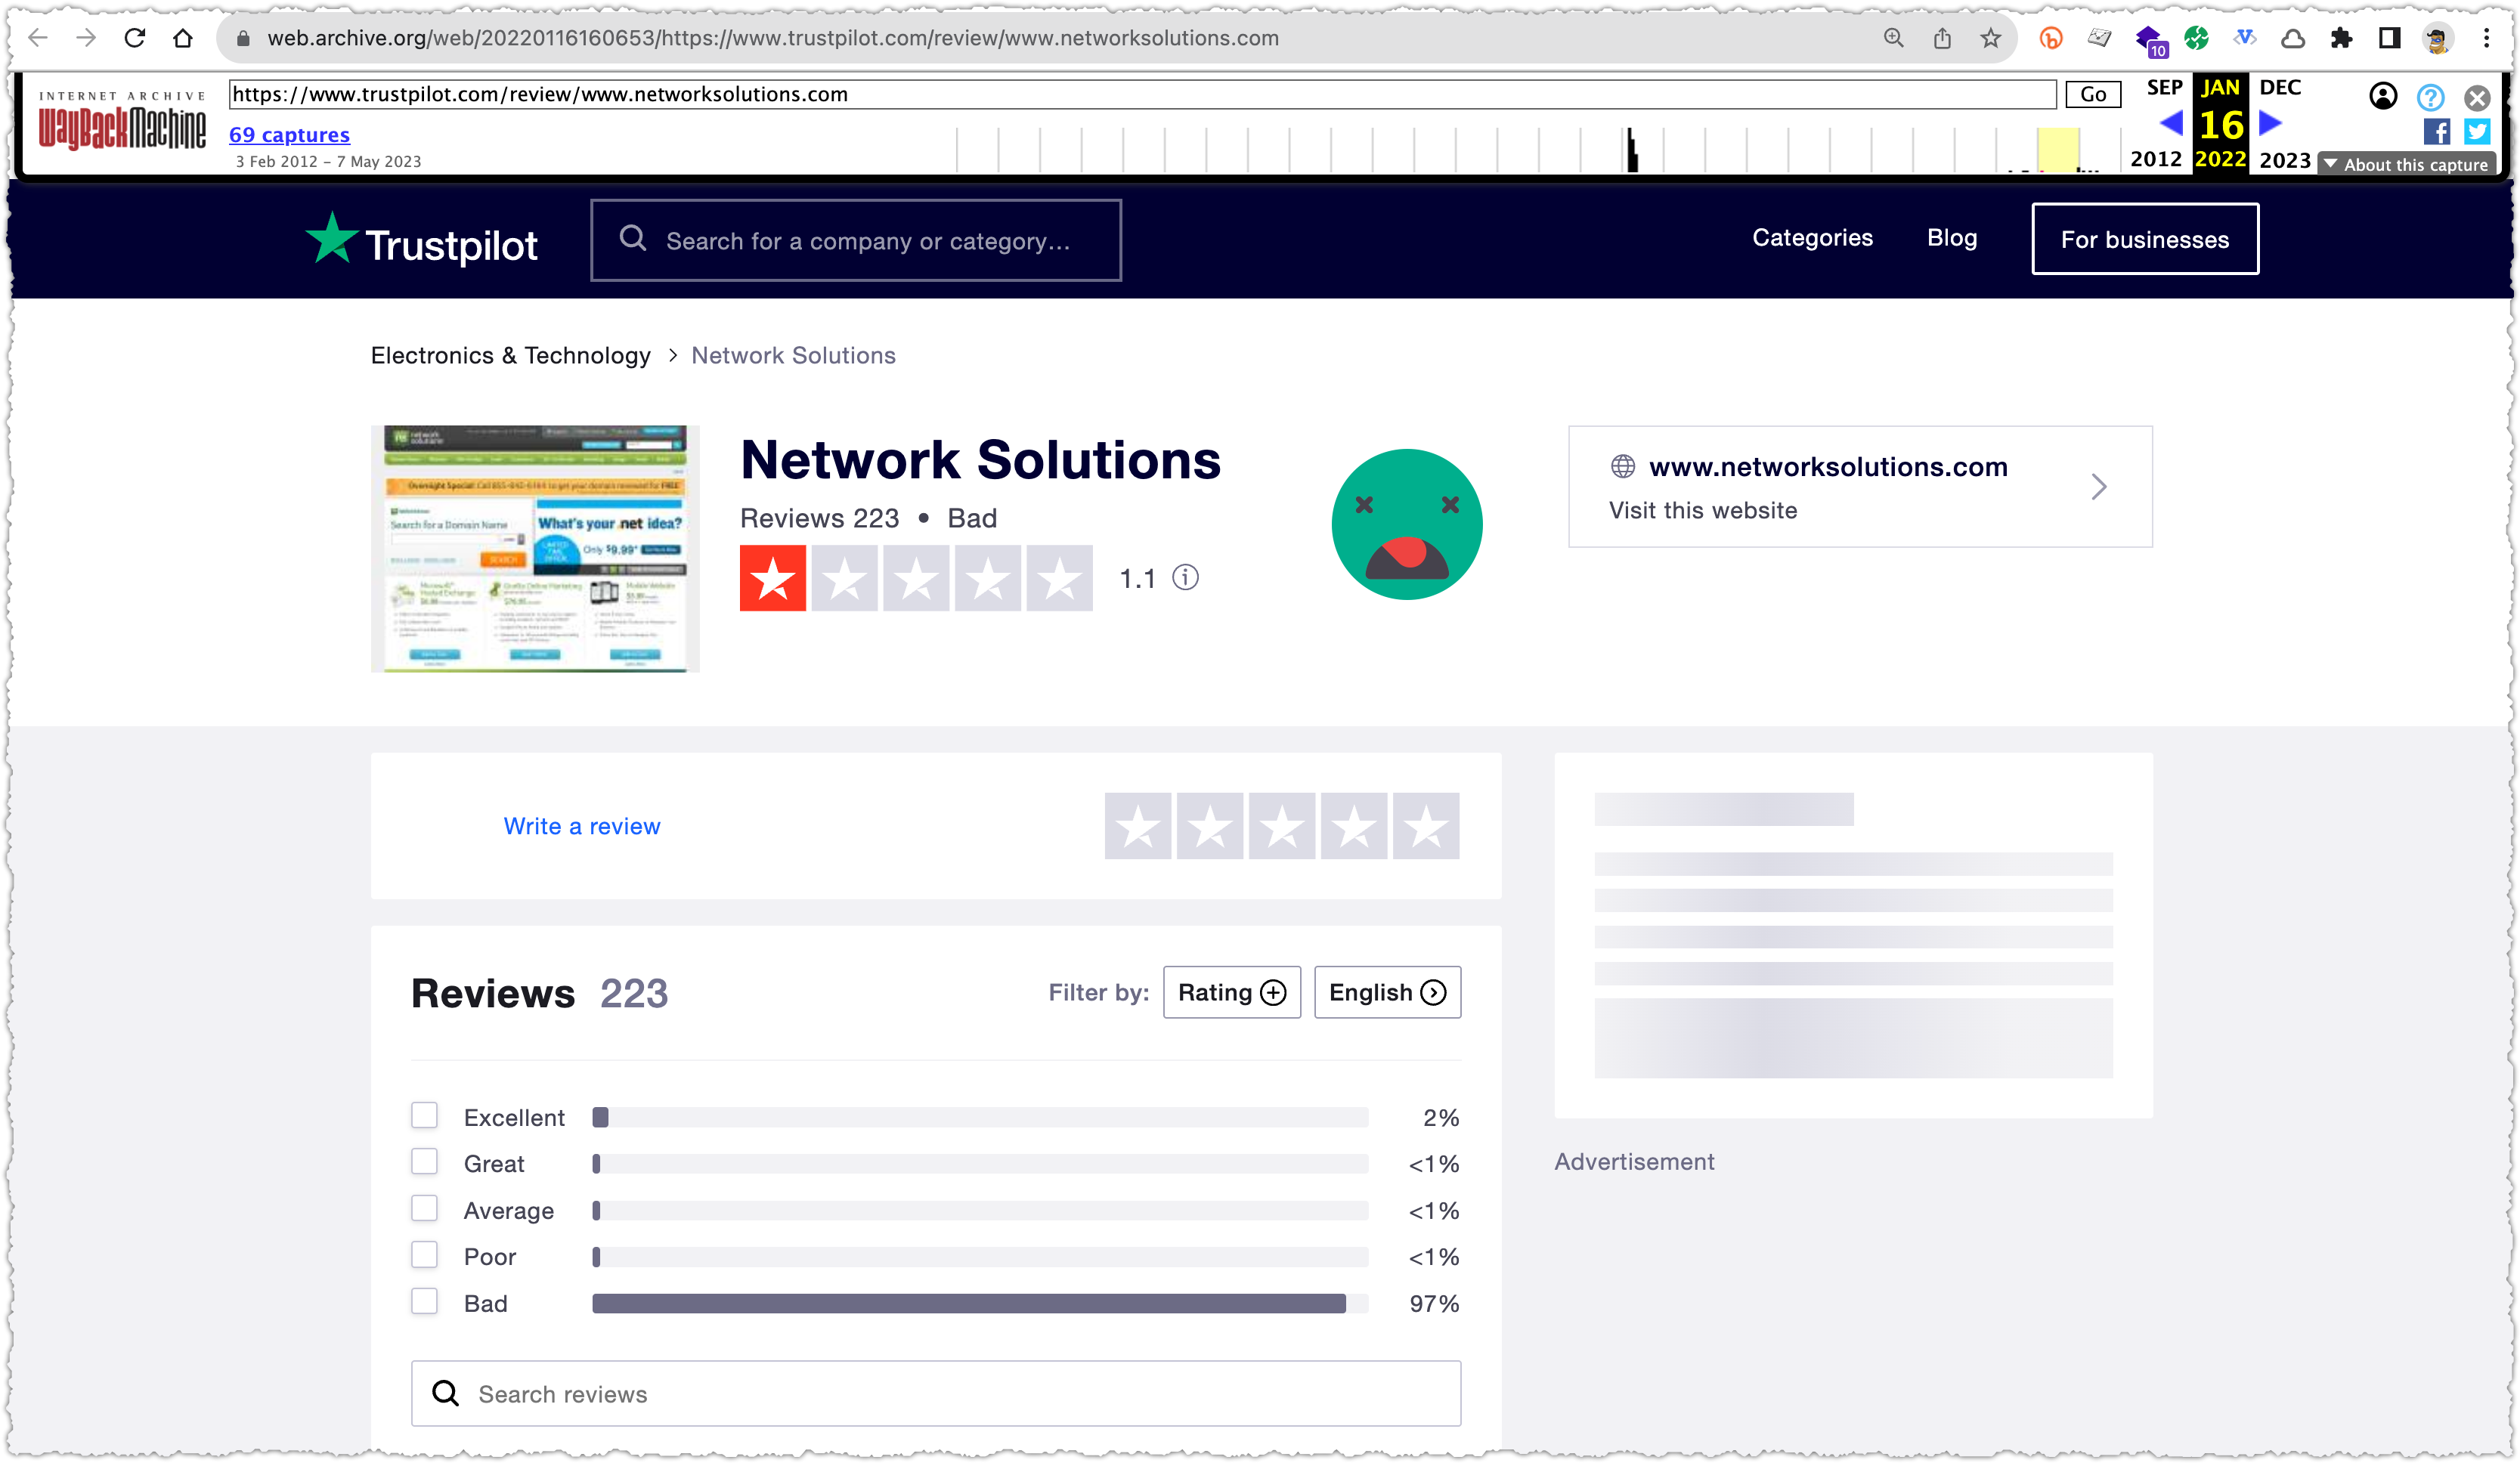Open the Chrome three-dot menu

(2486, 38)
